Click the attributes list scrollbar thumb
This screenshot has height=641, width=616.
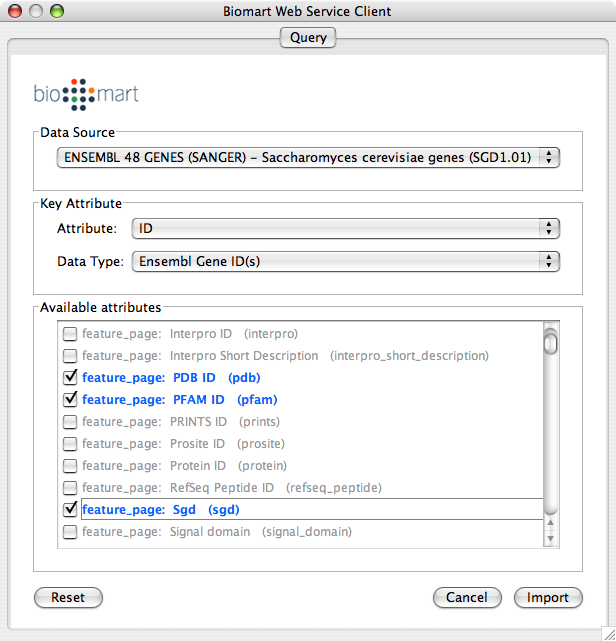[x=550, y=343]
